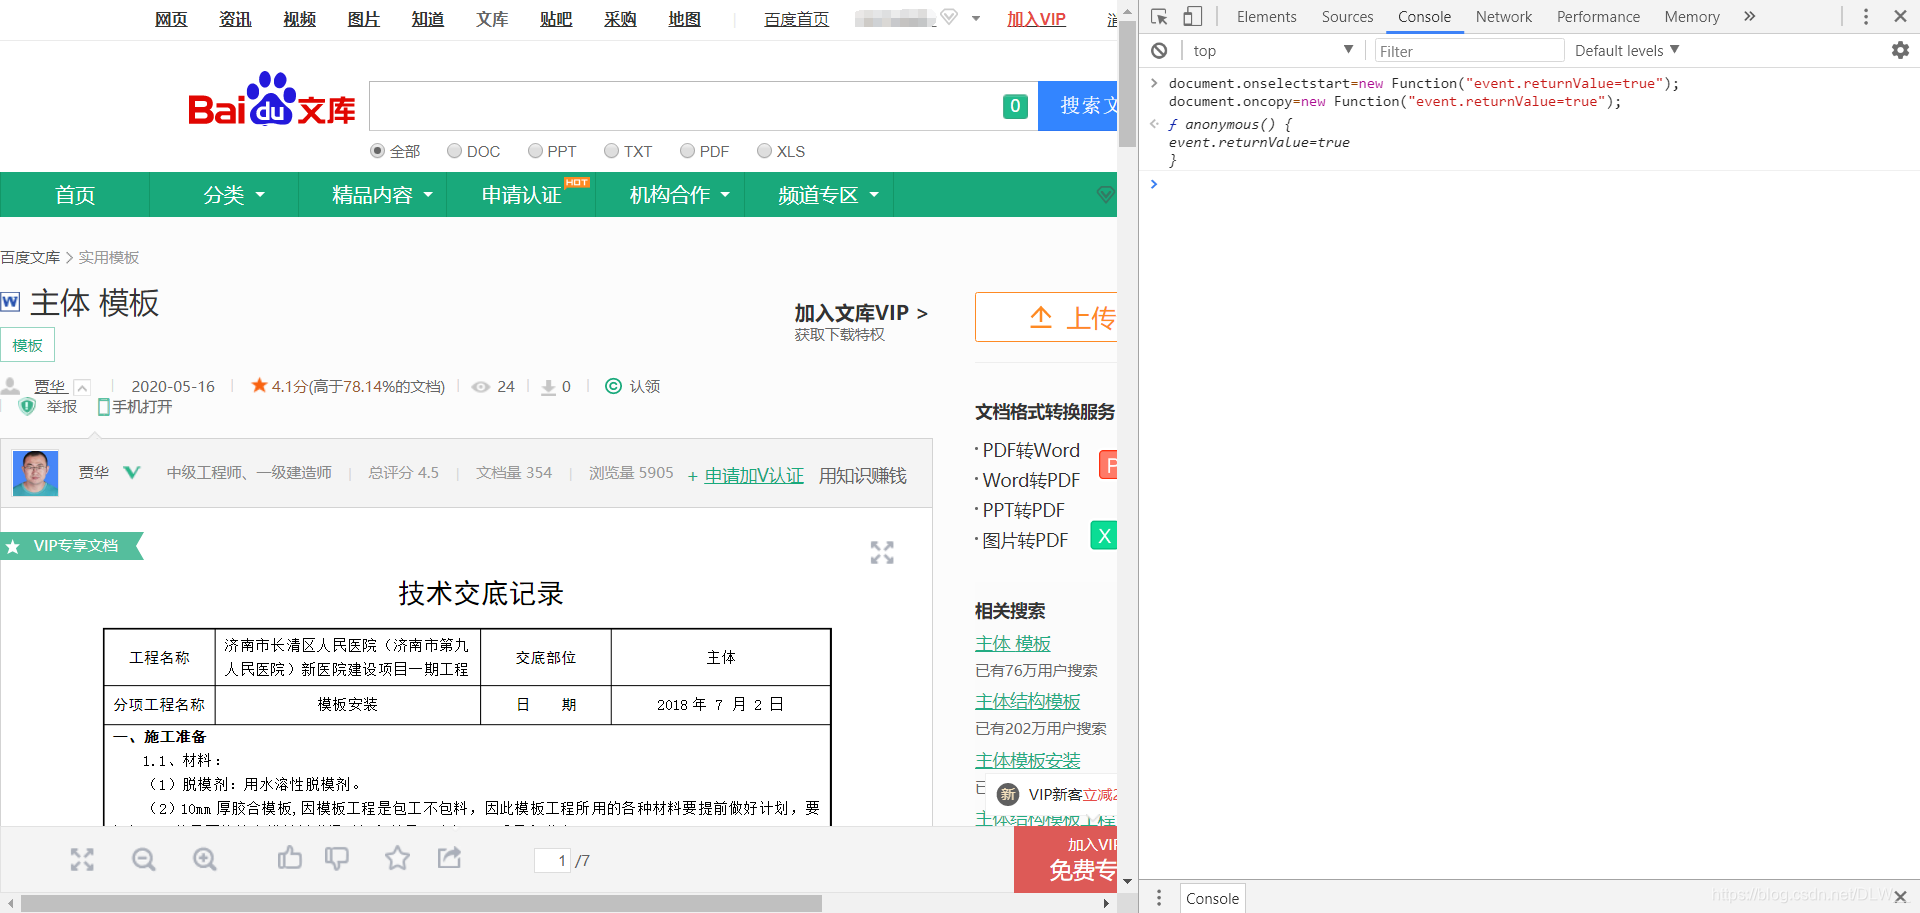Open console settings gear icon
The image size is (1920, 913).
(1900, 51)
